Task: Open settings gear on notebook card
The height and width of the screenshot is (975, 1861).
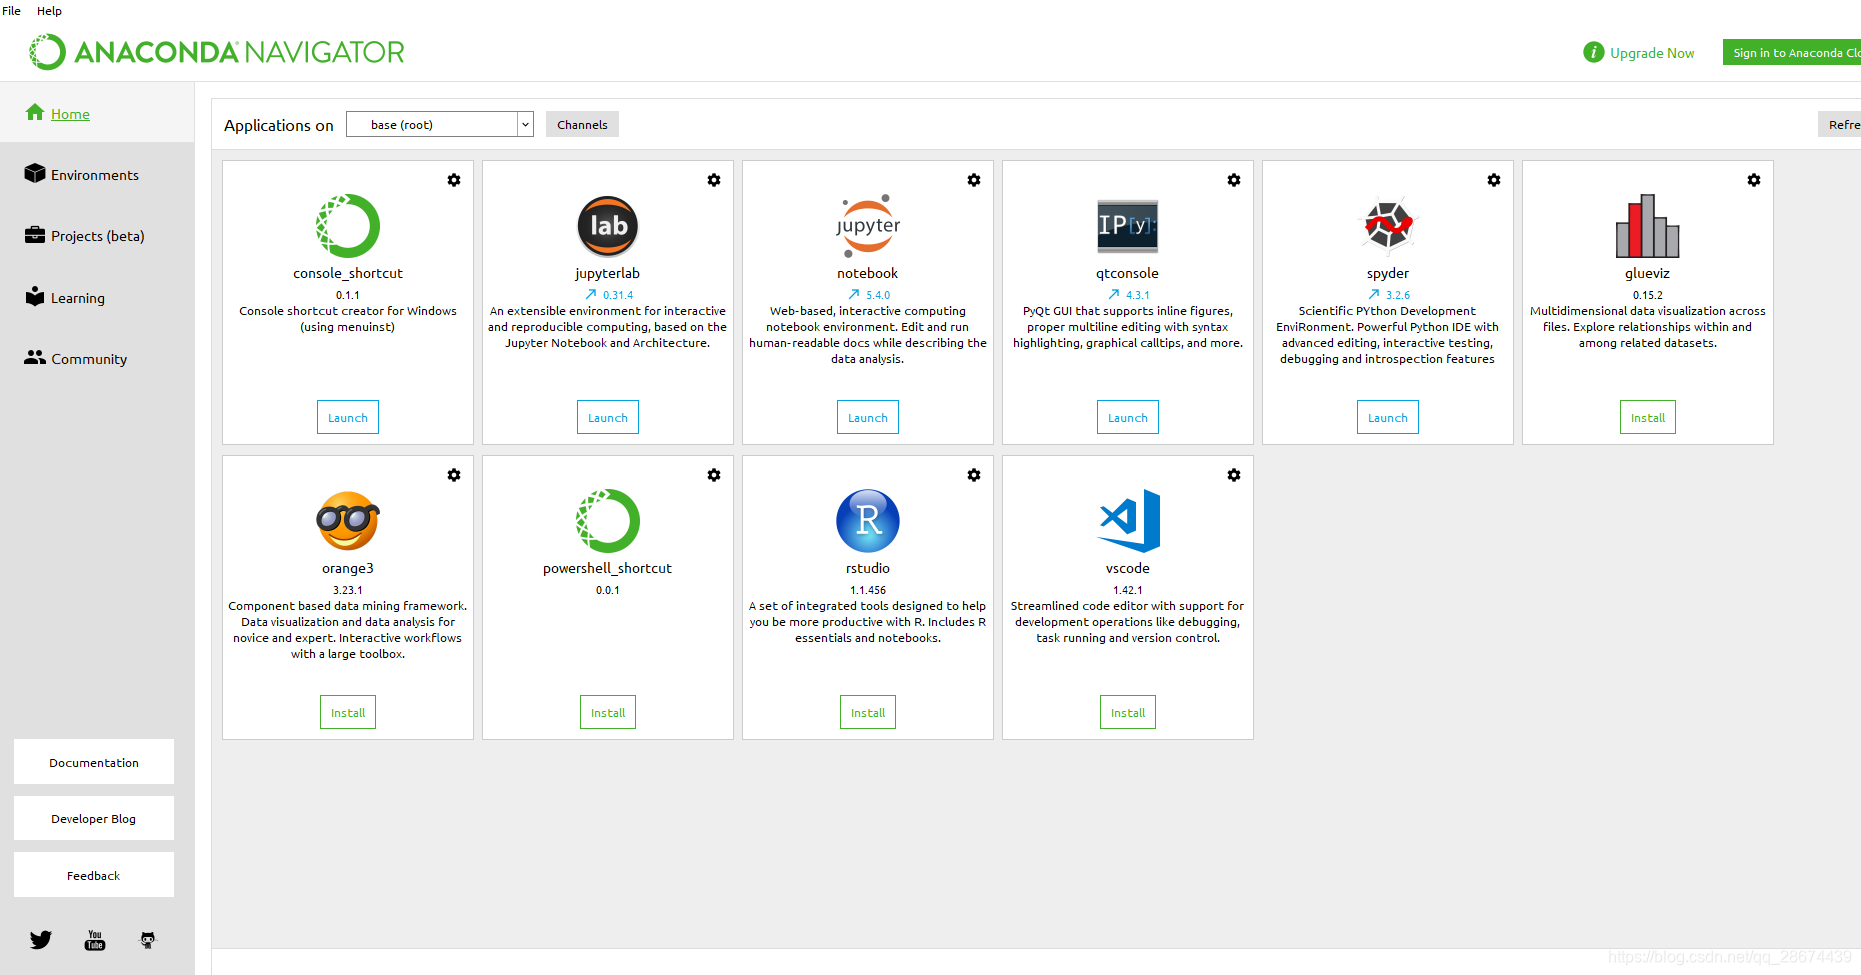Action: click(974, 180)
